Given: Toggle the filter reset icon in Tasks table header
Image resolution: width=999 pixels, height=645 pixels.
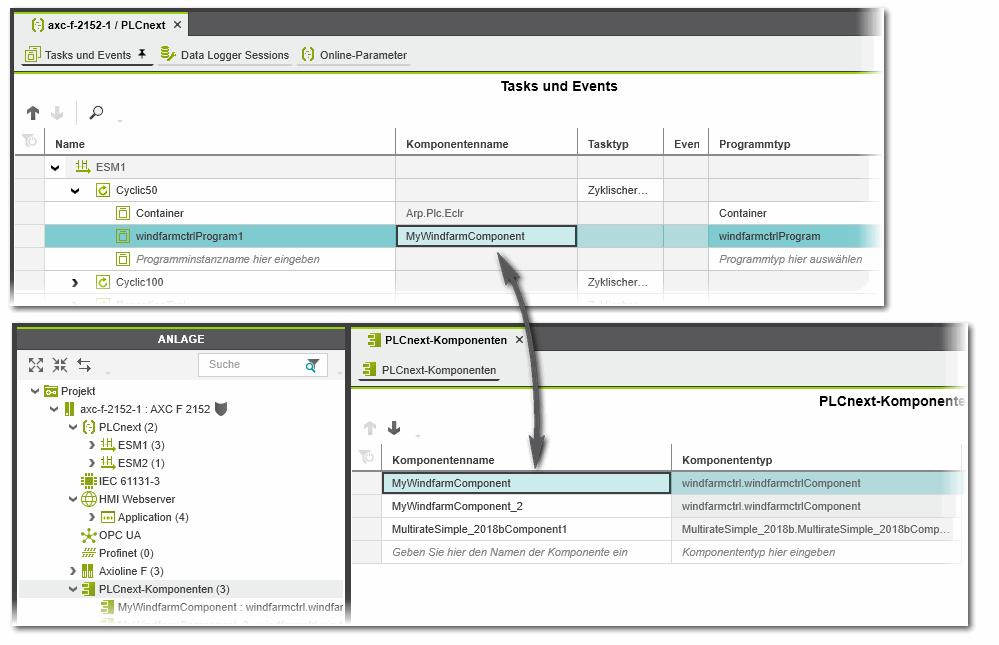Looking at the screenshot, I should (x=30, y=144).
